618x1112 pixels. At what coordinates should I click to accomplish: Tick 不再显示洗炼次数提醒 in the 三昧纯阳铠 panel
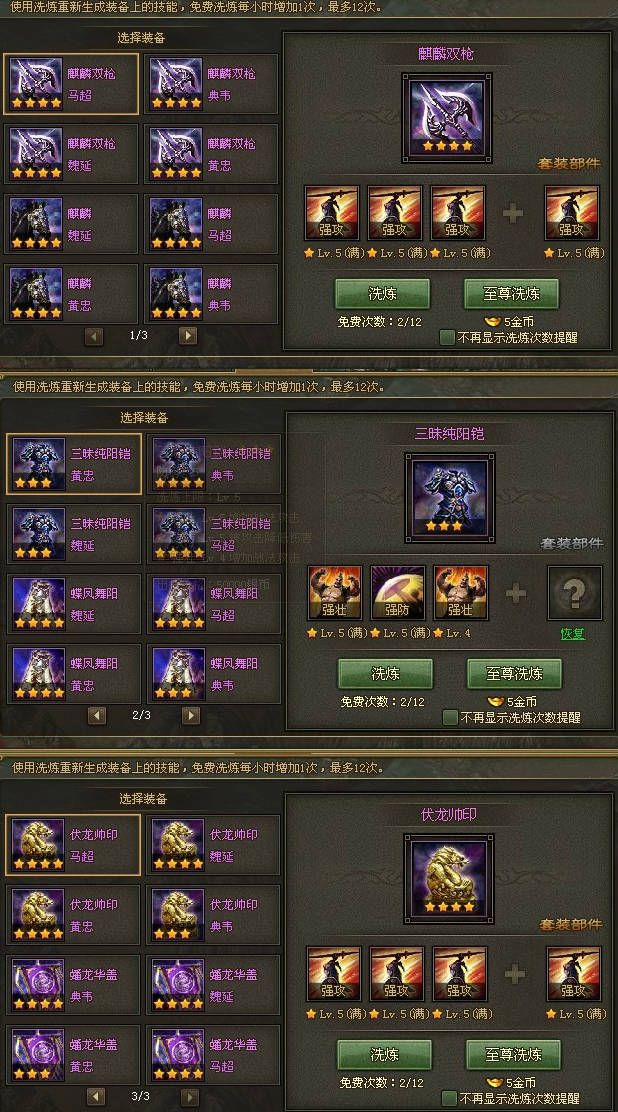click(450, 718)
